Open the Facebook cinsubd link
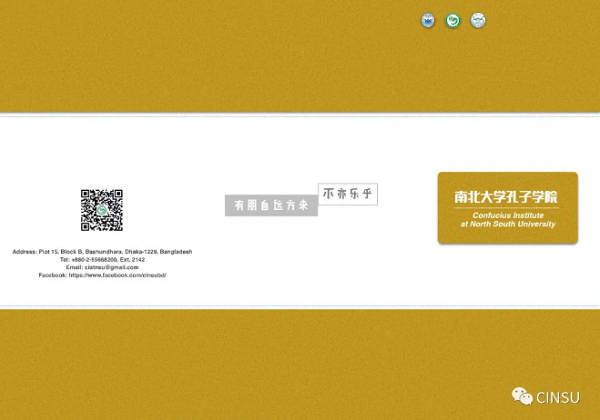 [x=102, y=275]
